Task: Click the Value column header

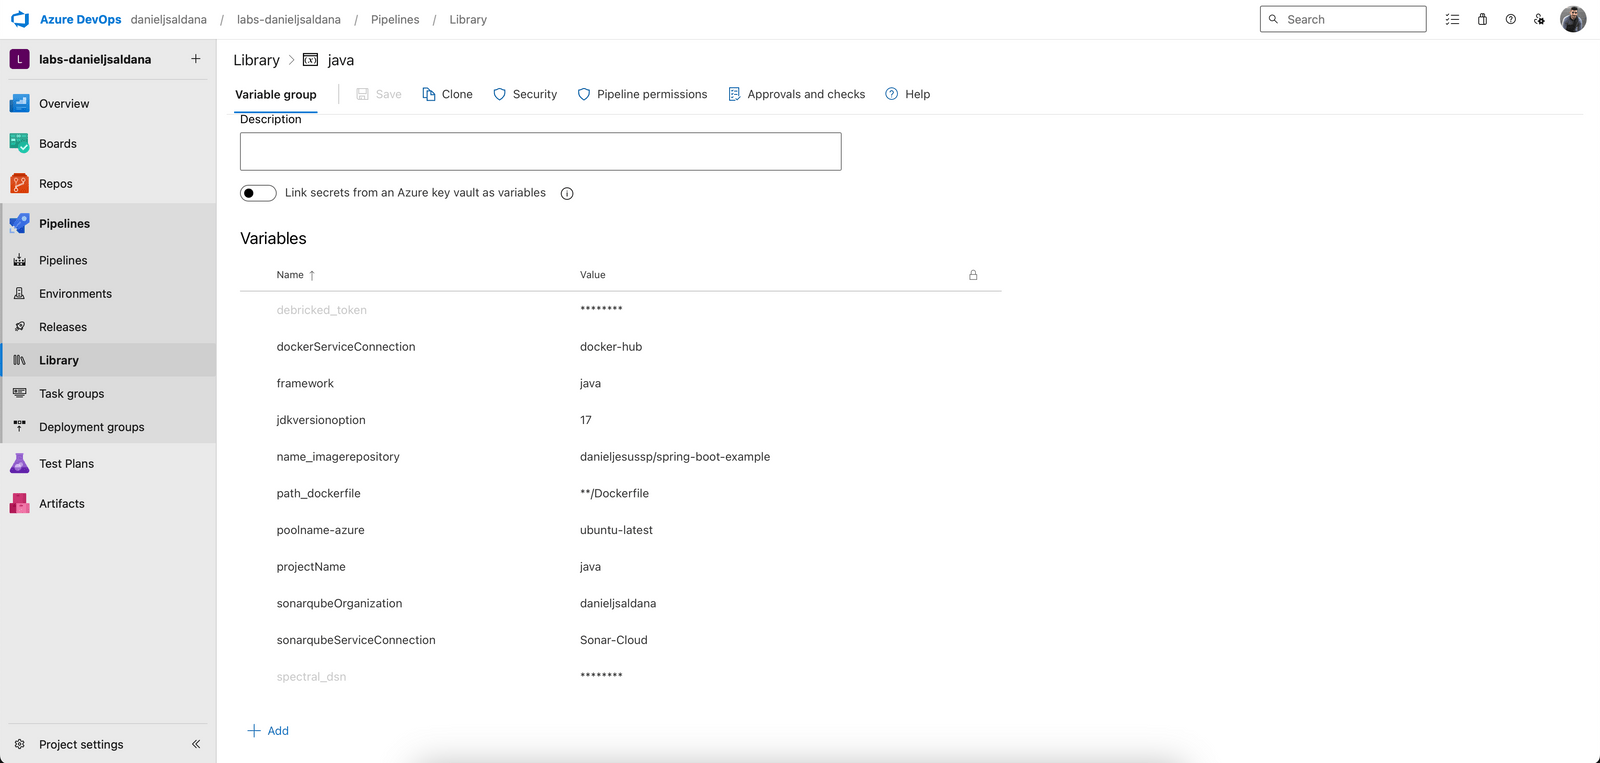Action: [593, 275]
